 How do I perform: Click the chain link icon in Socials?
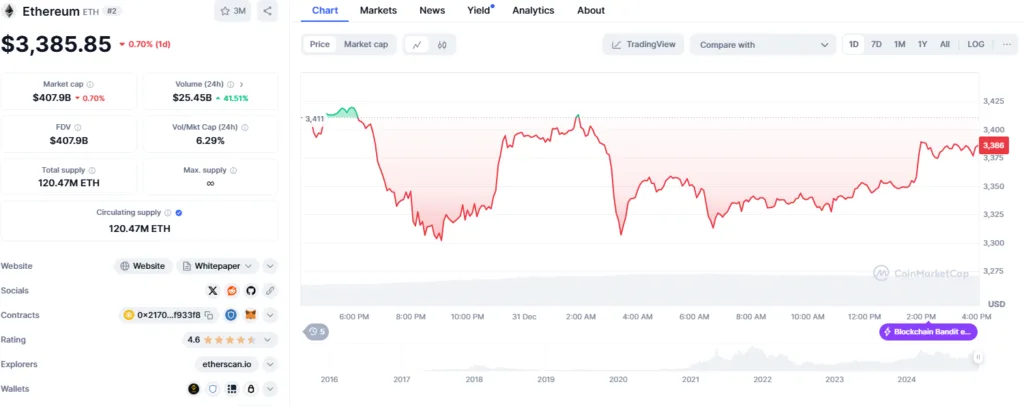(270, 290)
